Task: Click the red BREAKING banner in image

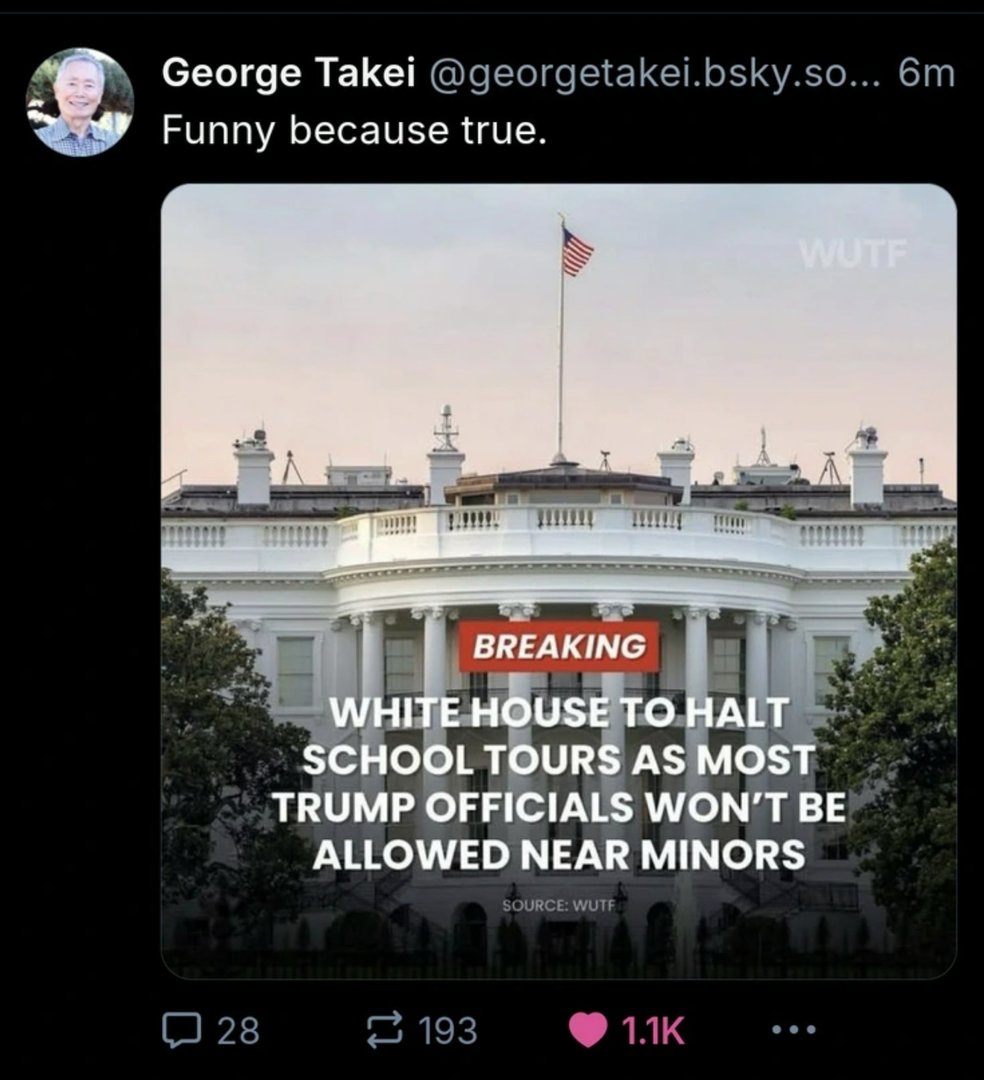Action: [x=559, y=646]
